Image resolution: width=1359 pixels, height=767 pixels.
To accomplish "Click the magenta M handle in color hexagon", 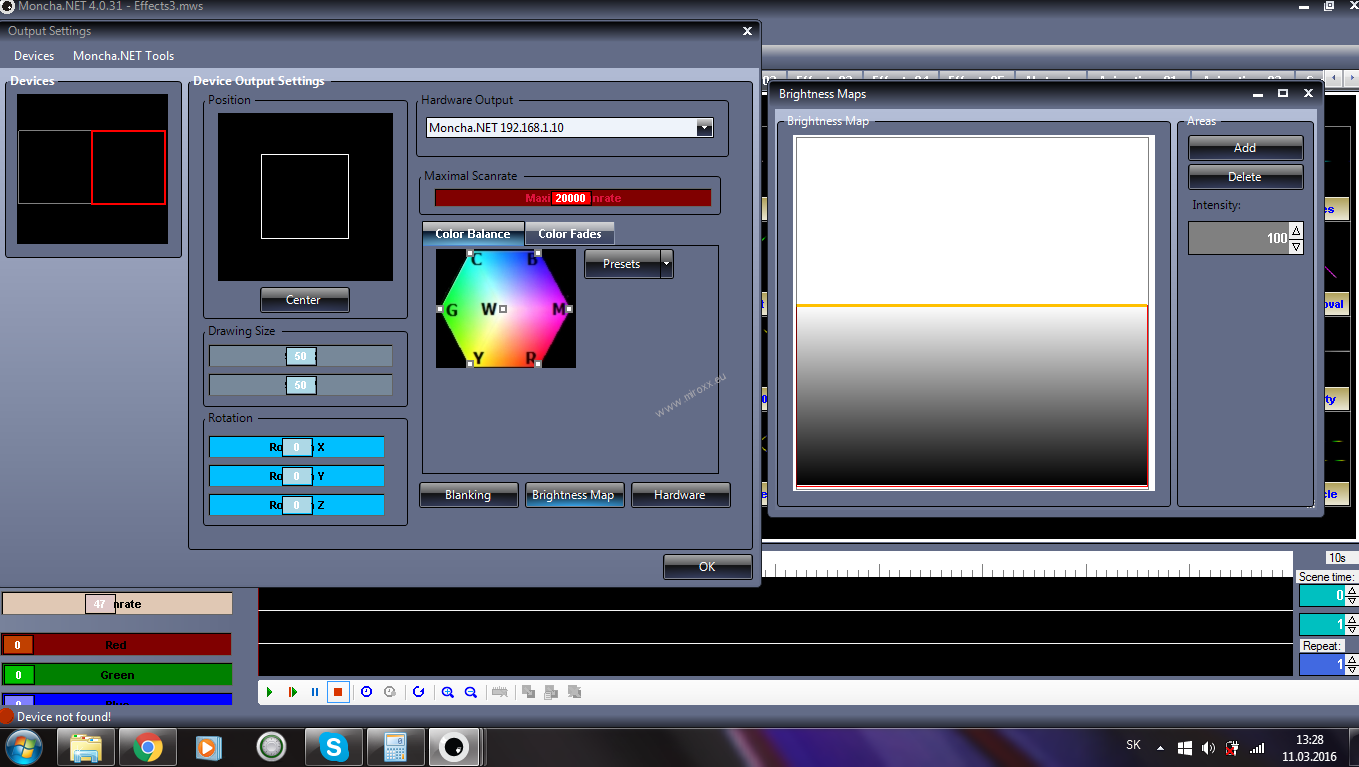I will coord(569,309).
